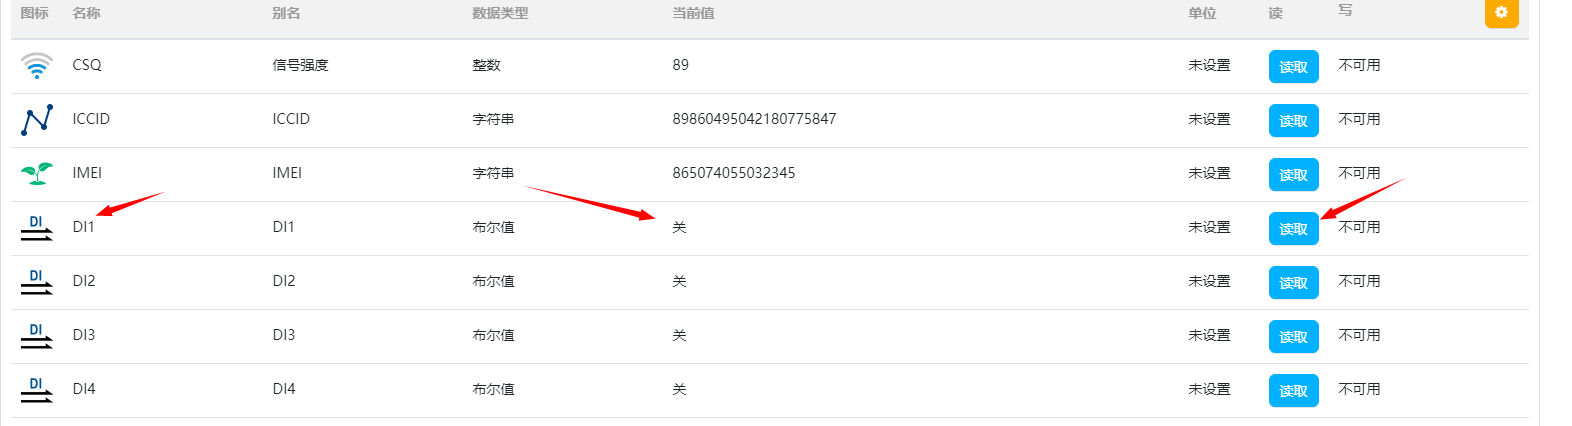
Task: Read the DI3 value with 读取
Action: pos(1293,337)
